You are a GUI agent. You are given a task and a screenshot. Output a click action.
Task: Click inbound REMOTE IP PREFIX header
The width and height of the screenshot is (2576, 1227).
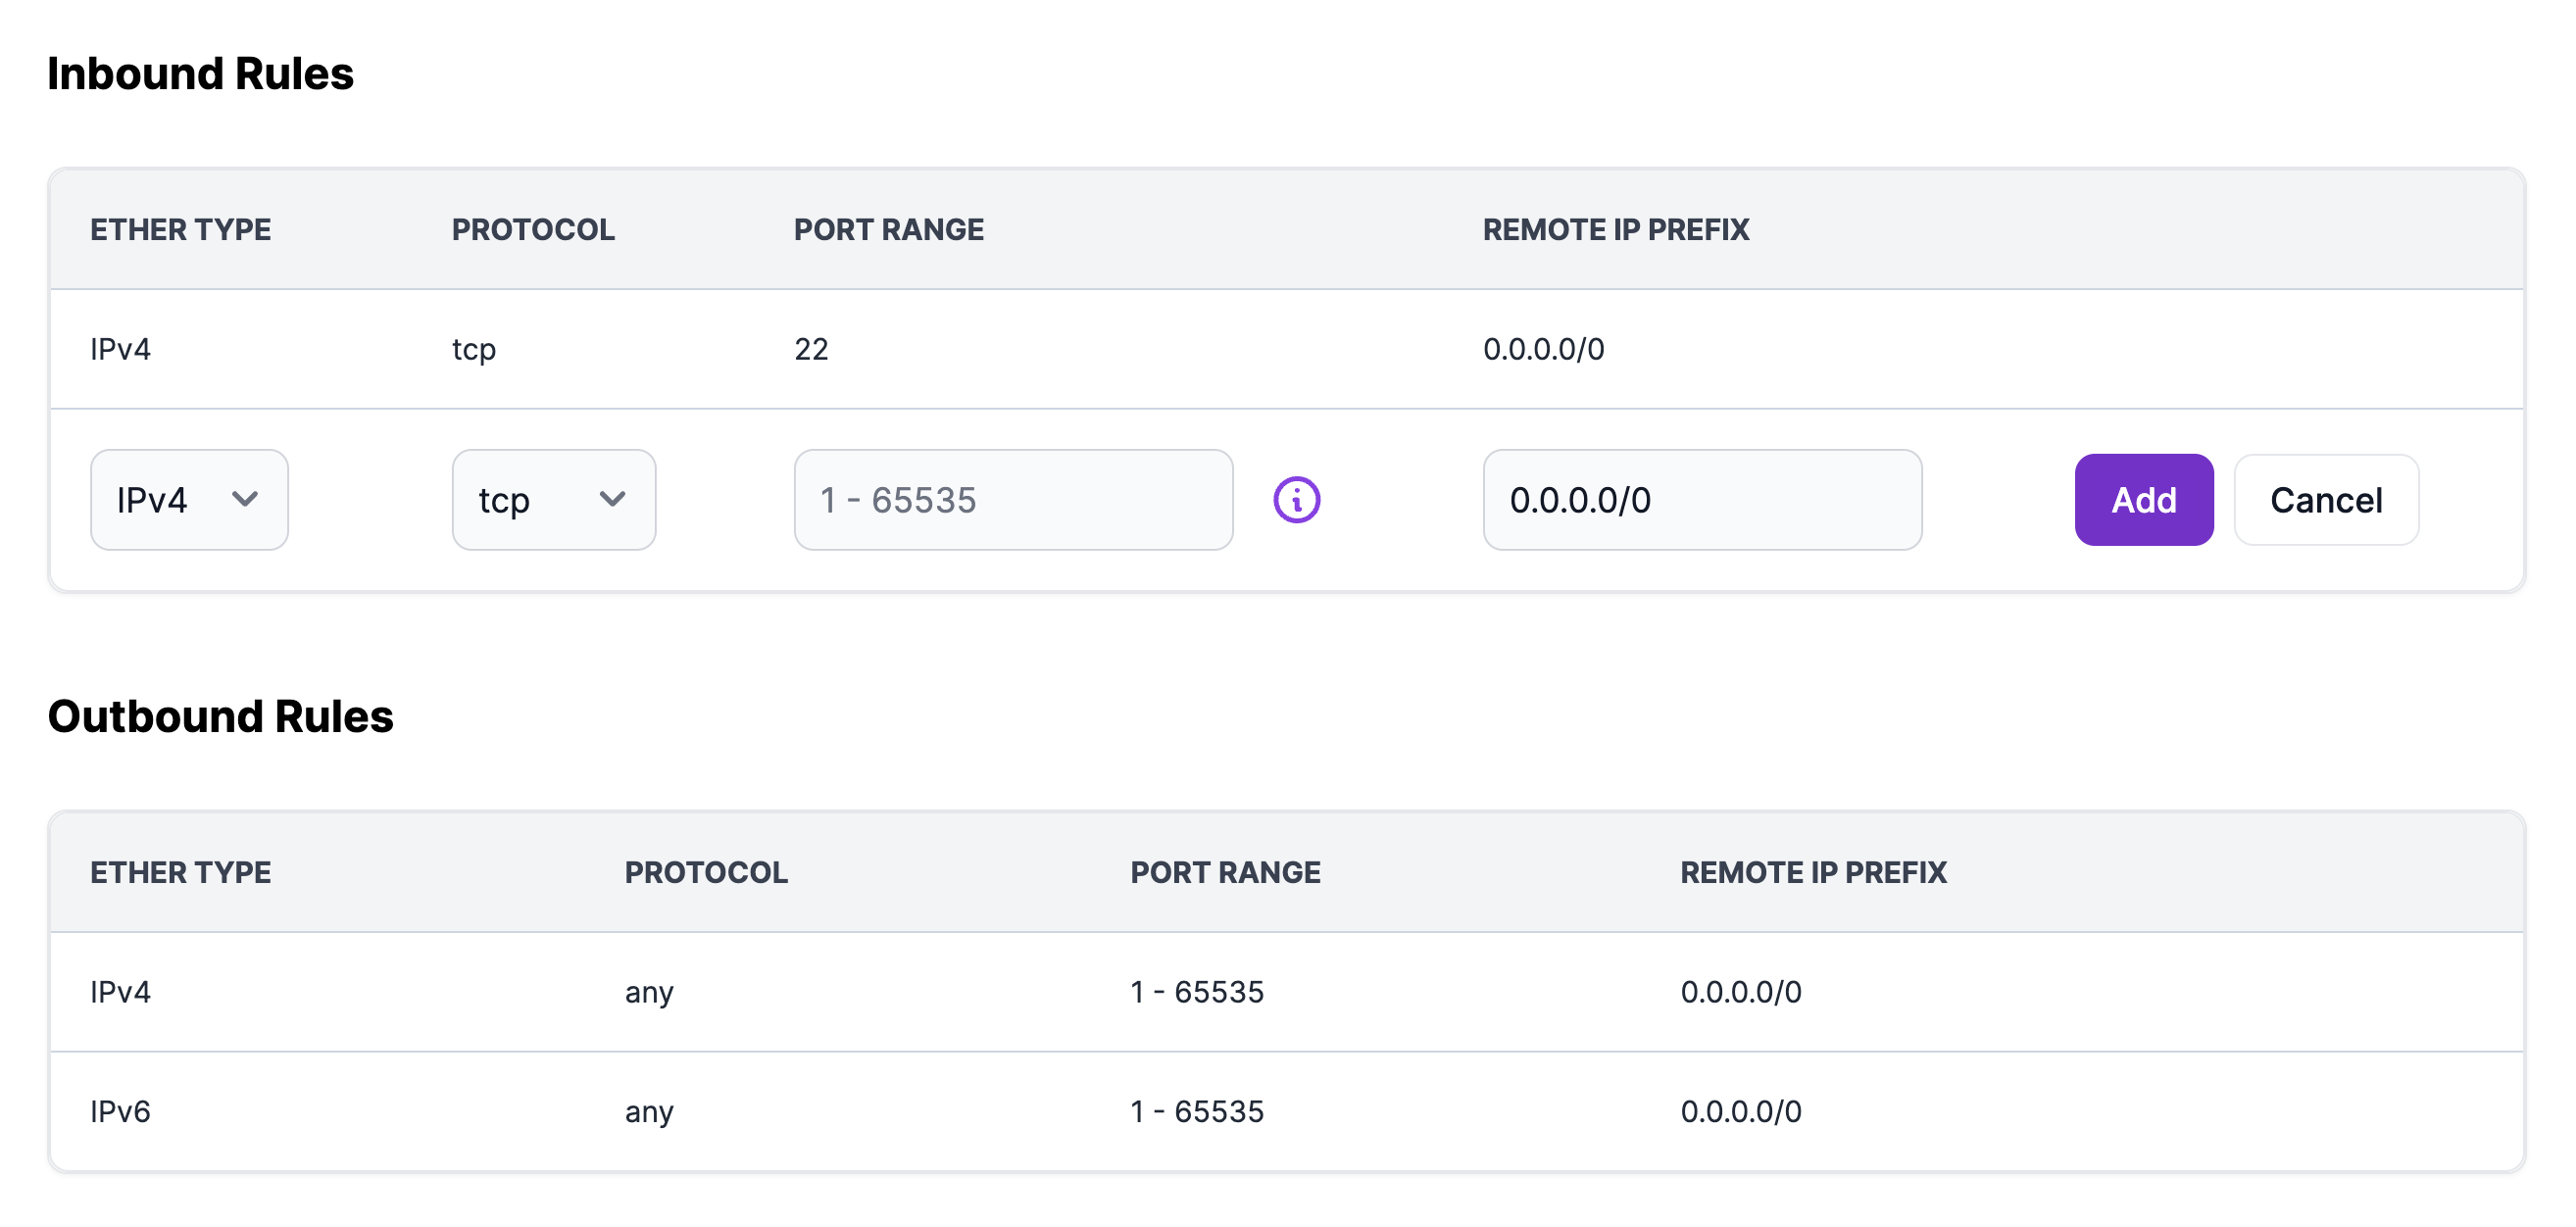(x=1615, y=230)
